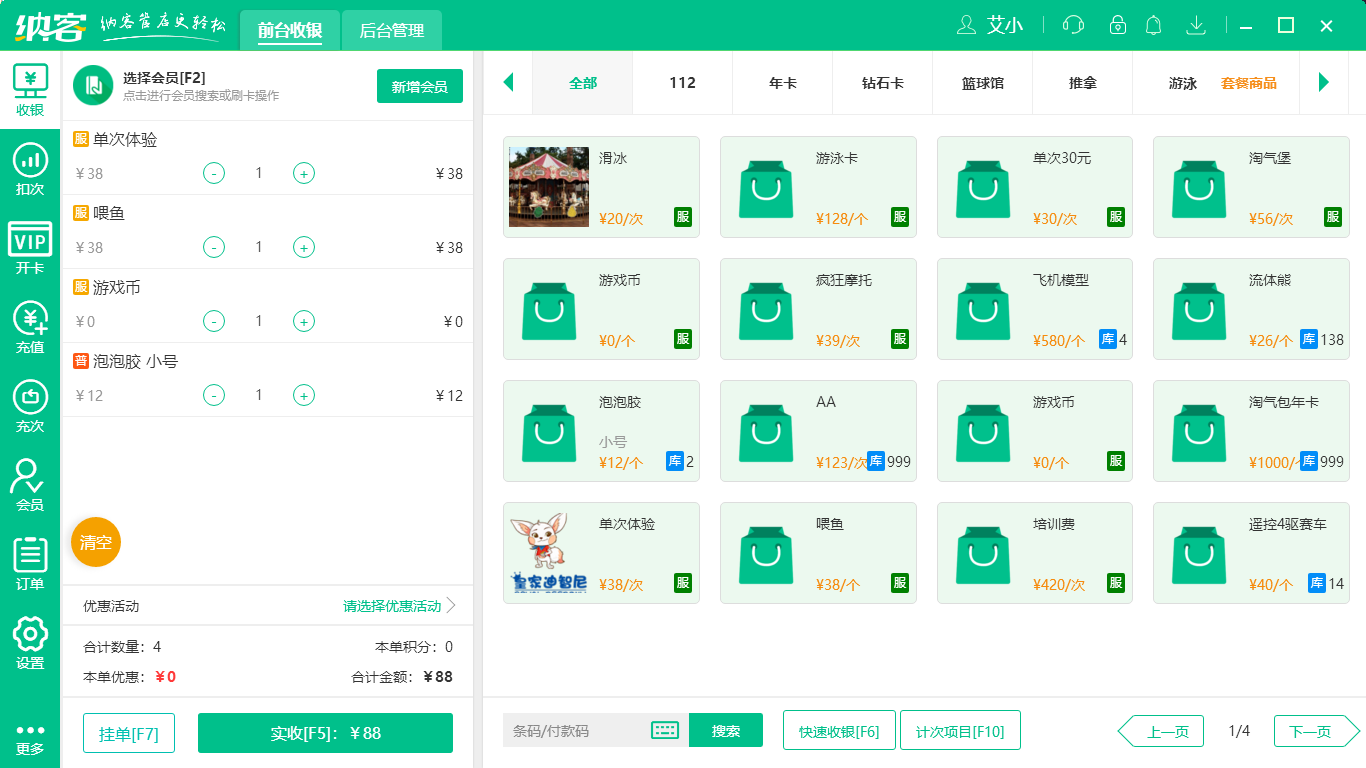This screenshot has width=1366, height=768.
Task: Click the 会员 members sidebar icon
Action: 30,477
